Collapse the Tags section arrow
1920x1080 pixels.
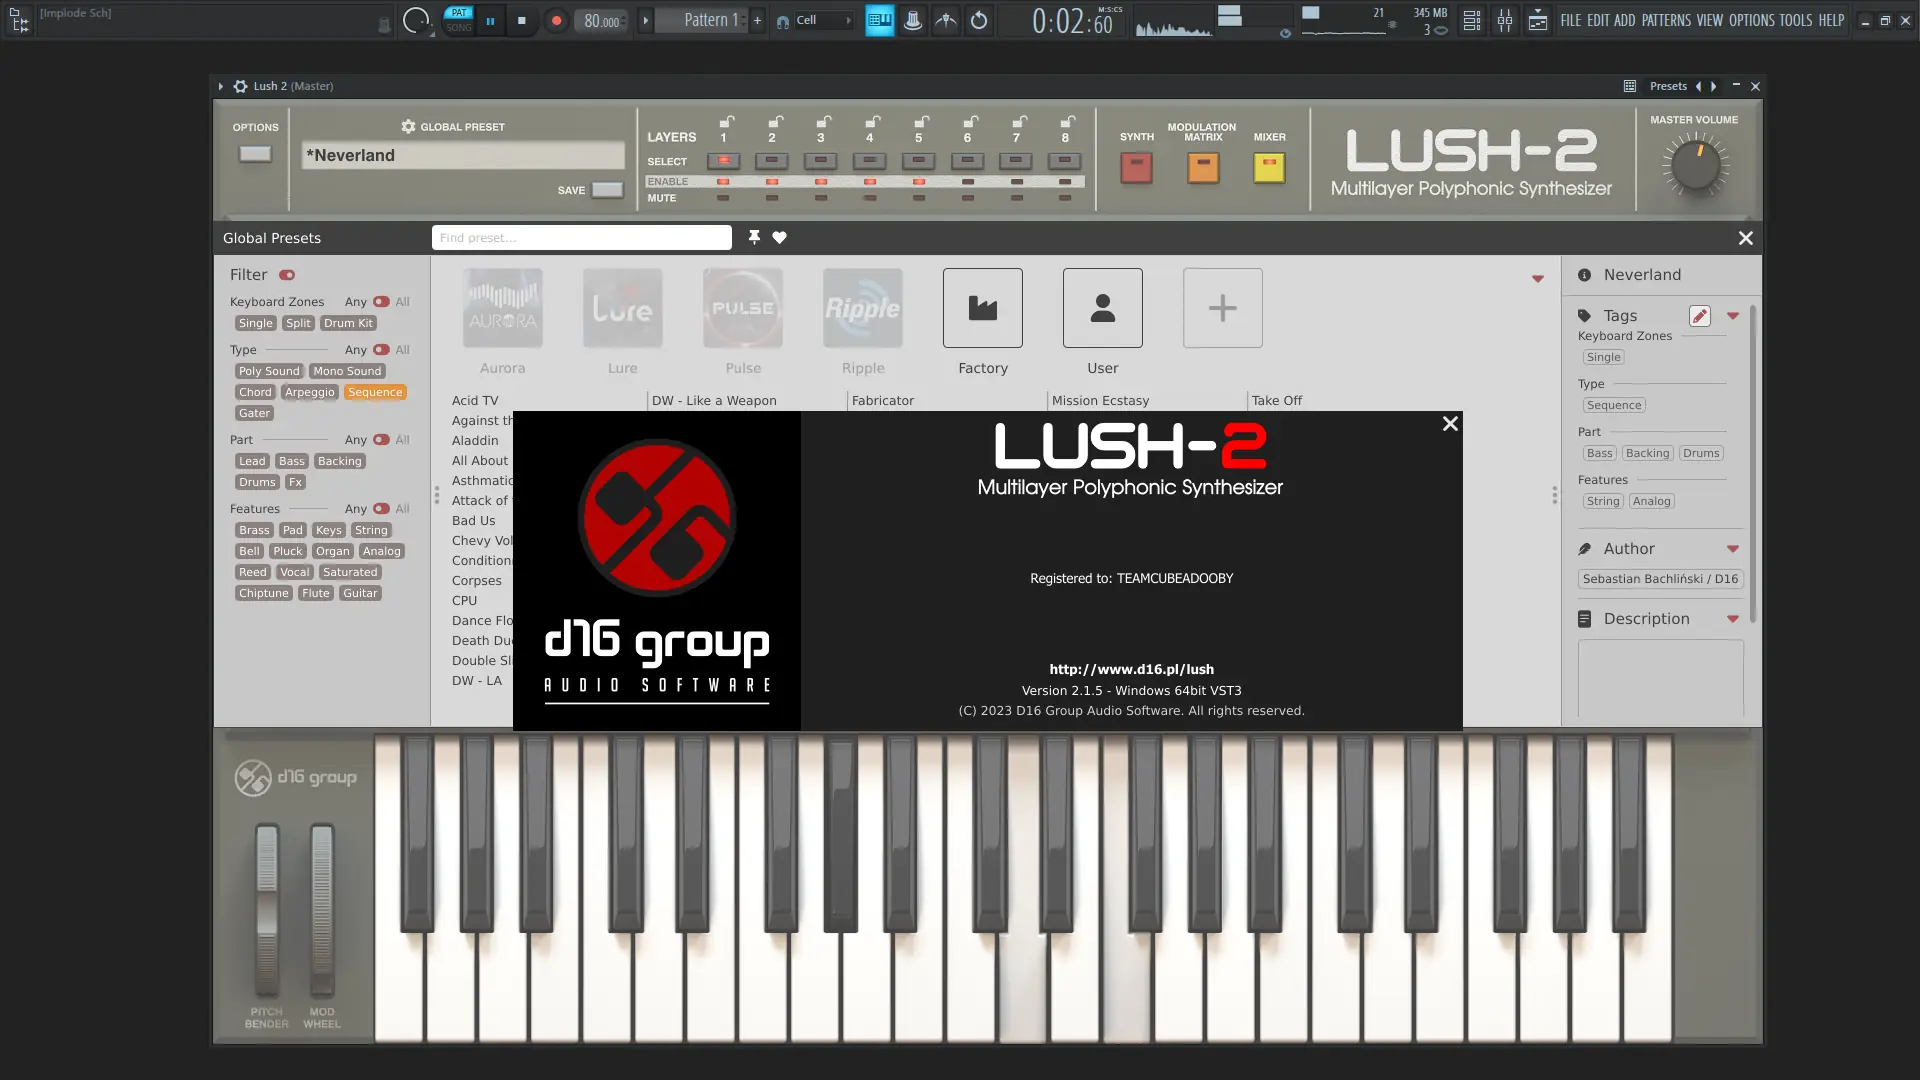(1733, 316)
